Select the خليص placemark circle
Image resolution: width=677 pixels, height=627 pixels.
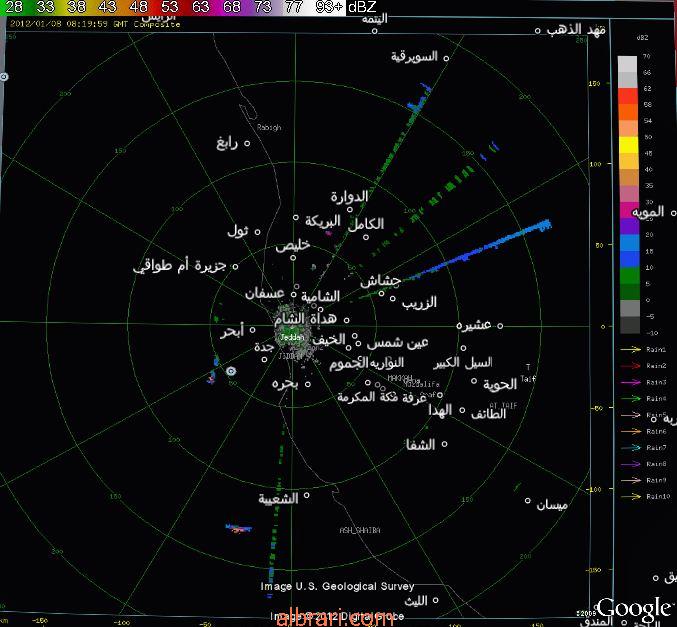coord(293,258)
